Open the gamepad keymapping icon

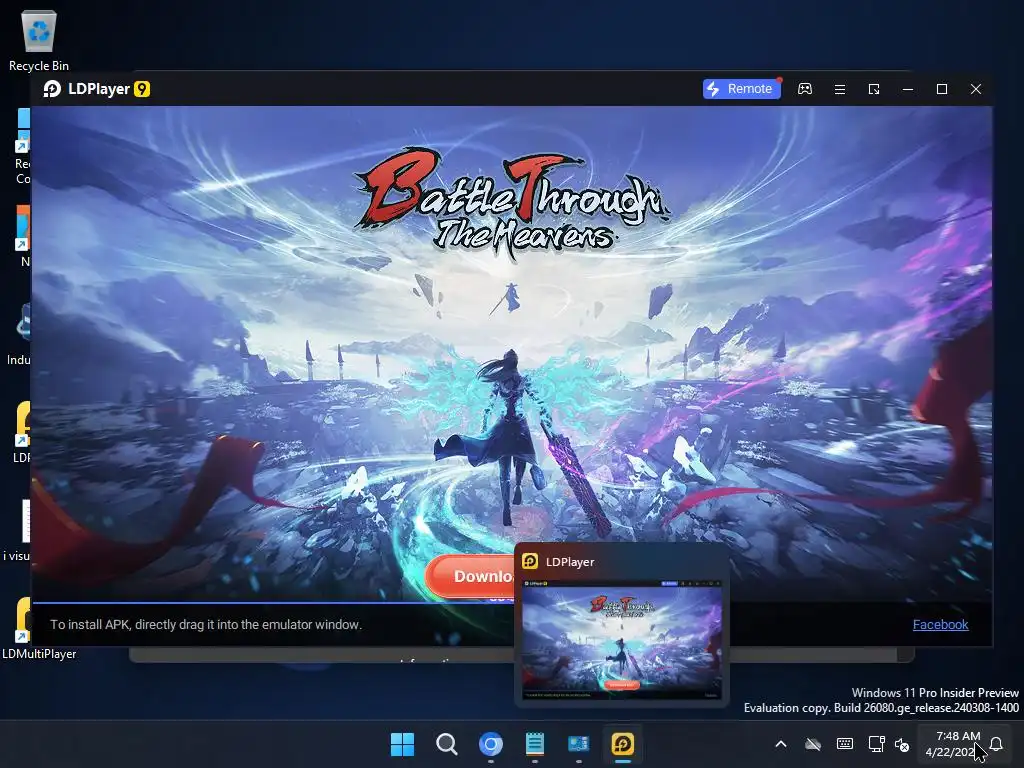(805, 89)
